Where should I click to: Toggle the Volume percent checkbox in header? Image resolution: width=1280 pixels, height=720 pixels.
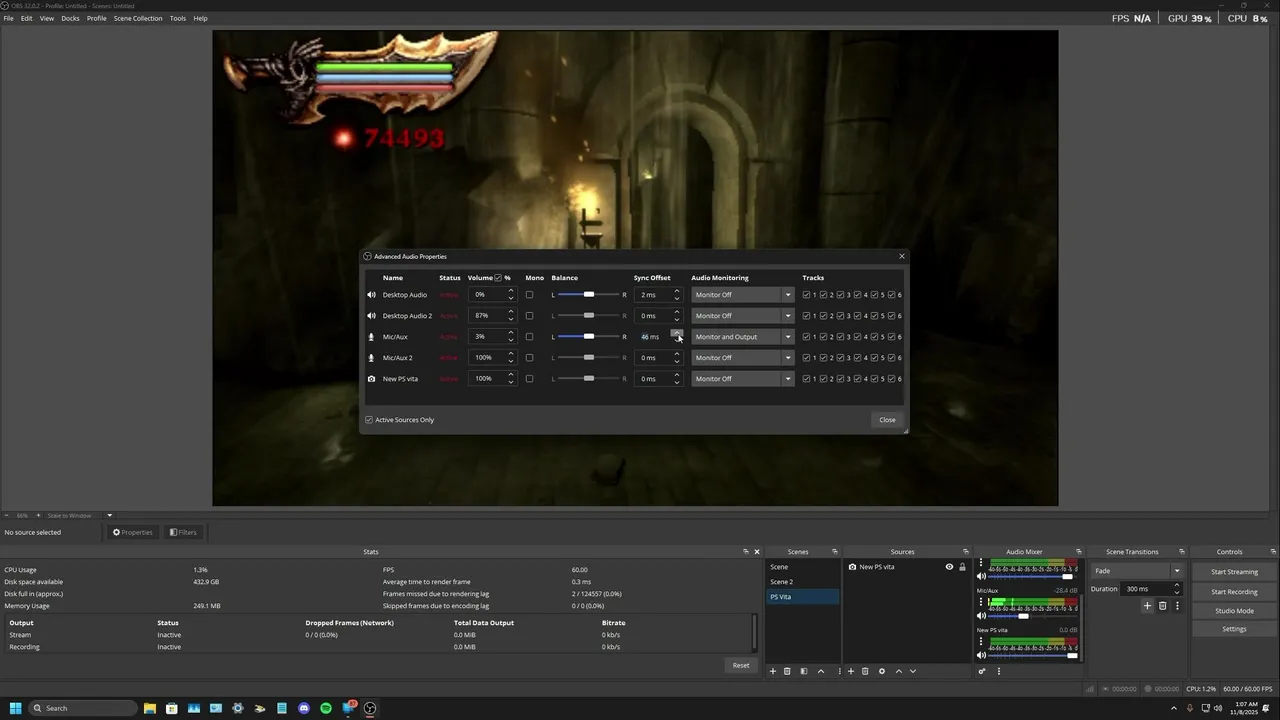498,278
